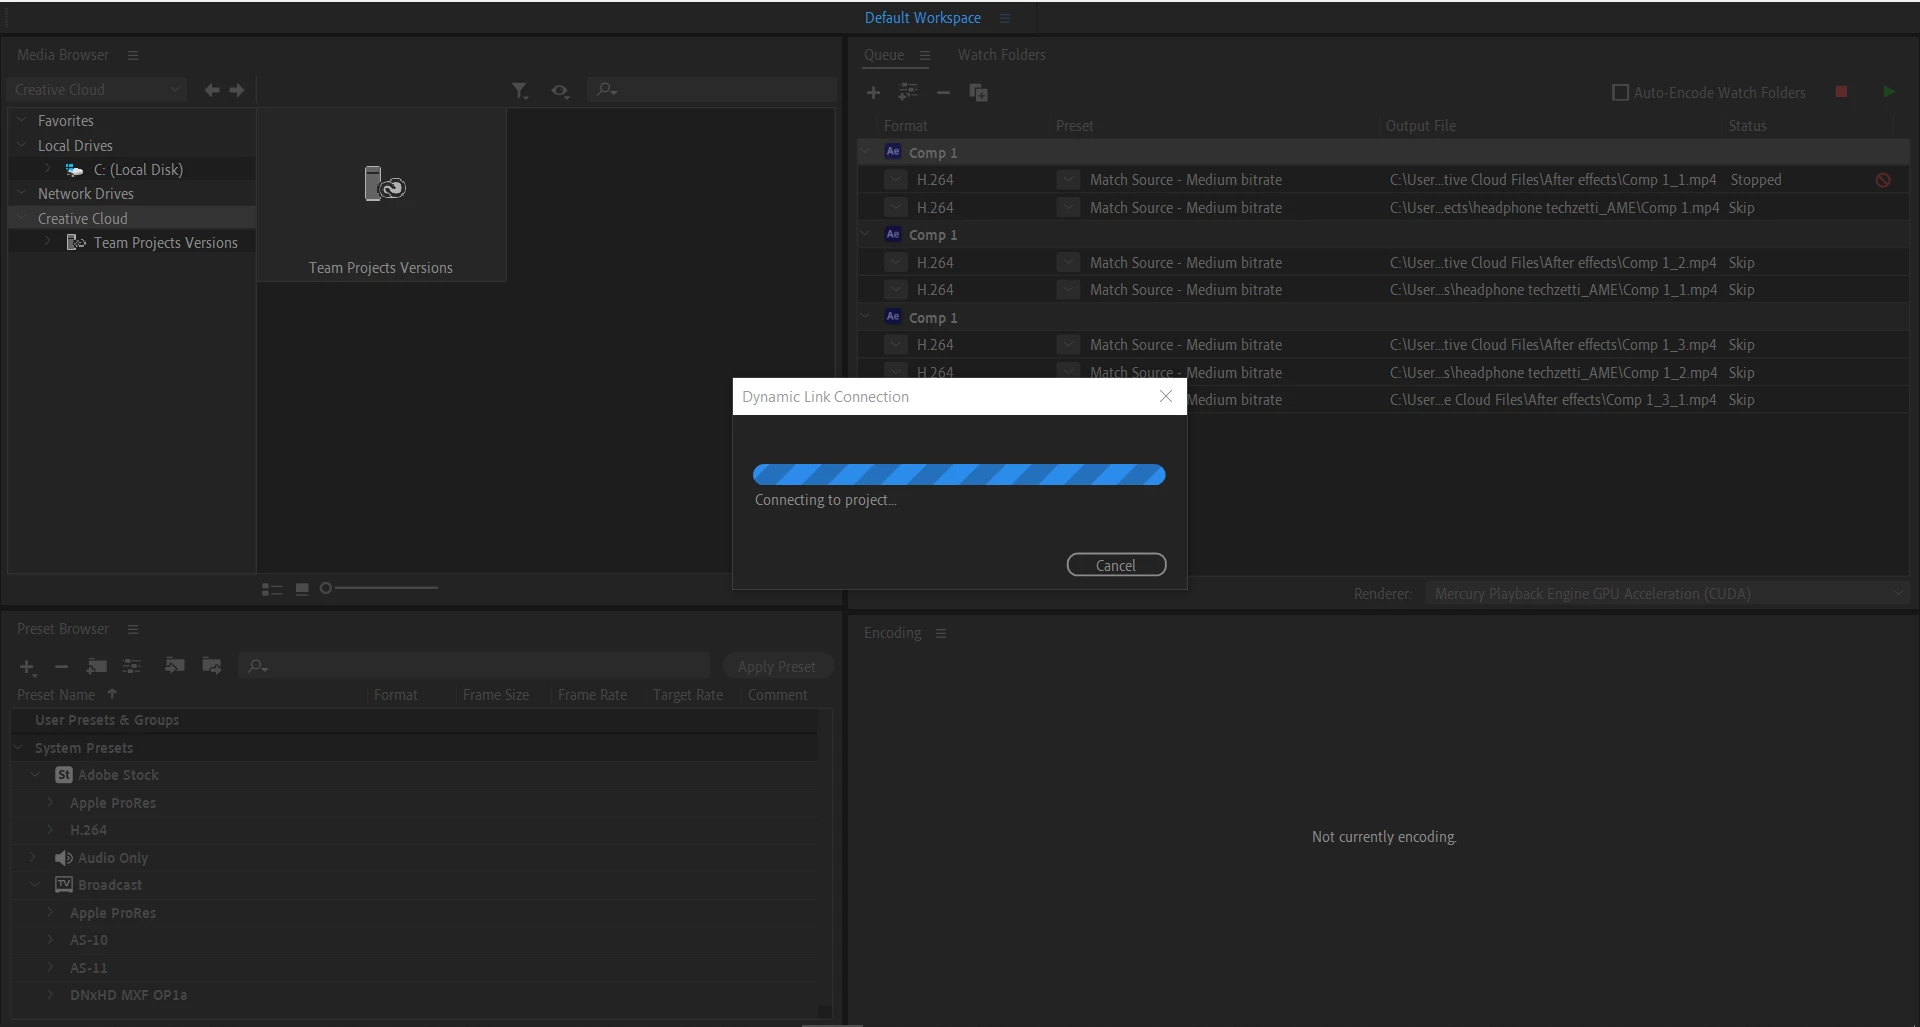Expand Team Projects Versions in tree
Image resolution: width=1920 pixels, height=1027 pixels.
tap(47, 242)
